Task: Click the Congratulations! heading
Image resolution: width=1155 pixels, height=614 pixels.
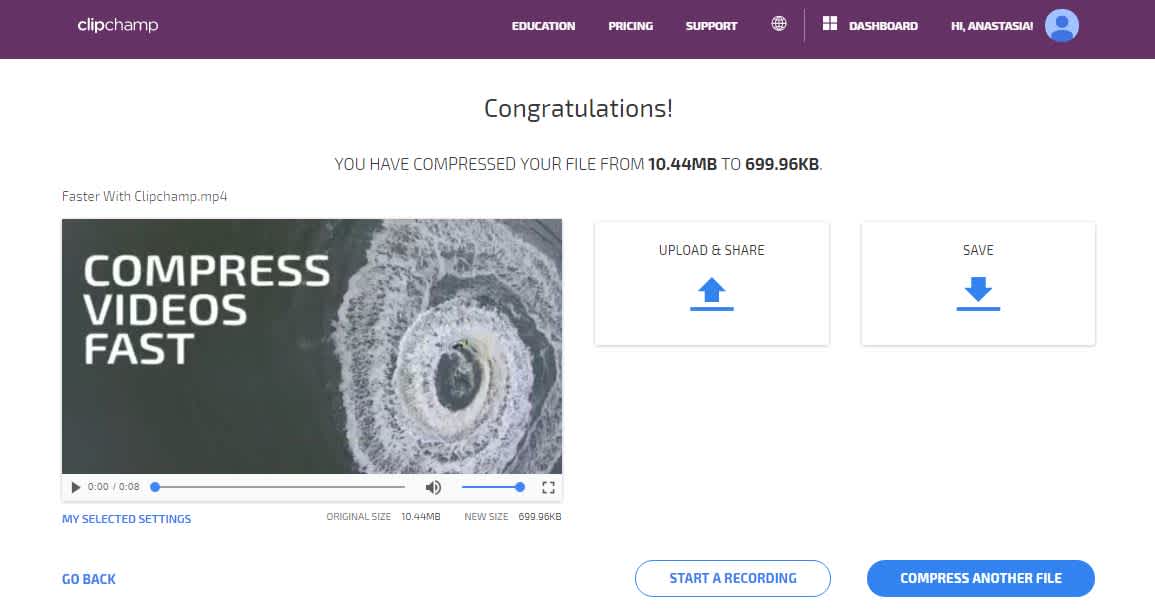Action: (578, 109)
